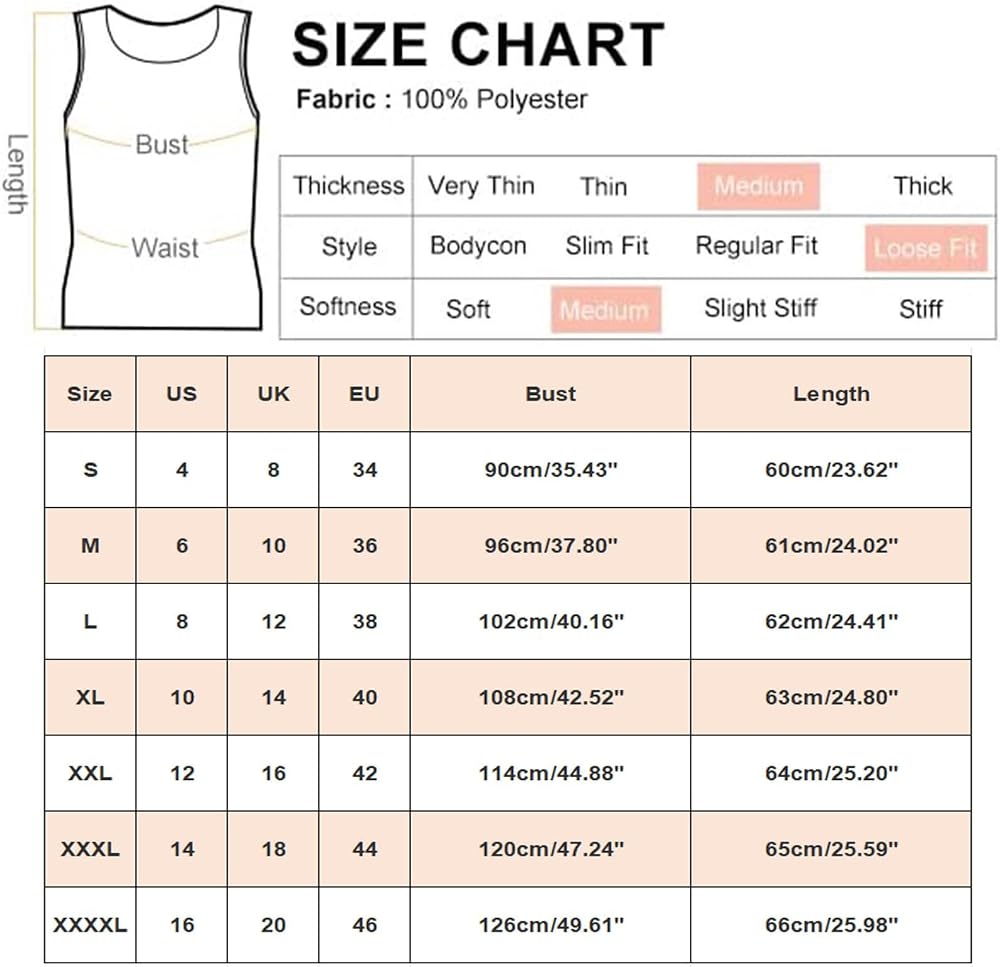The height and width of the screenshot is (967, 1000).
Task: Select the highlighted Medium thickness option
Action: click(x=758, y=186)
